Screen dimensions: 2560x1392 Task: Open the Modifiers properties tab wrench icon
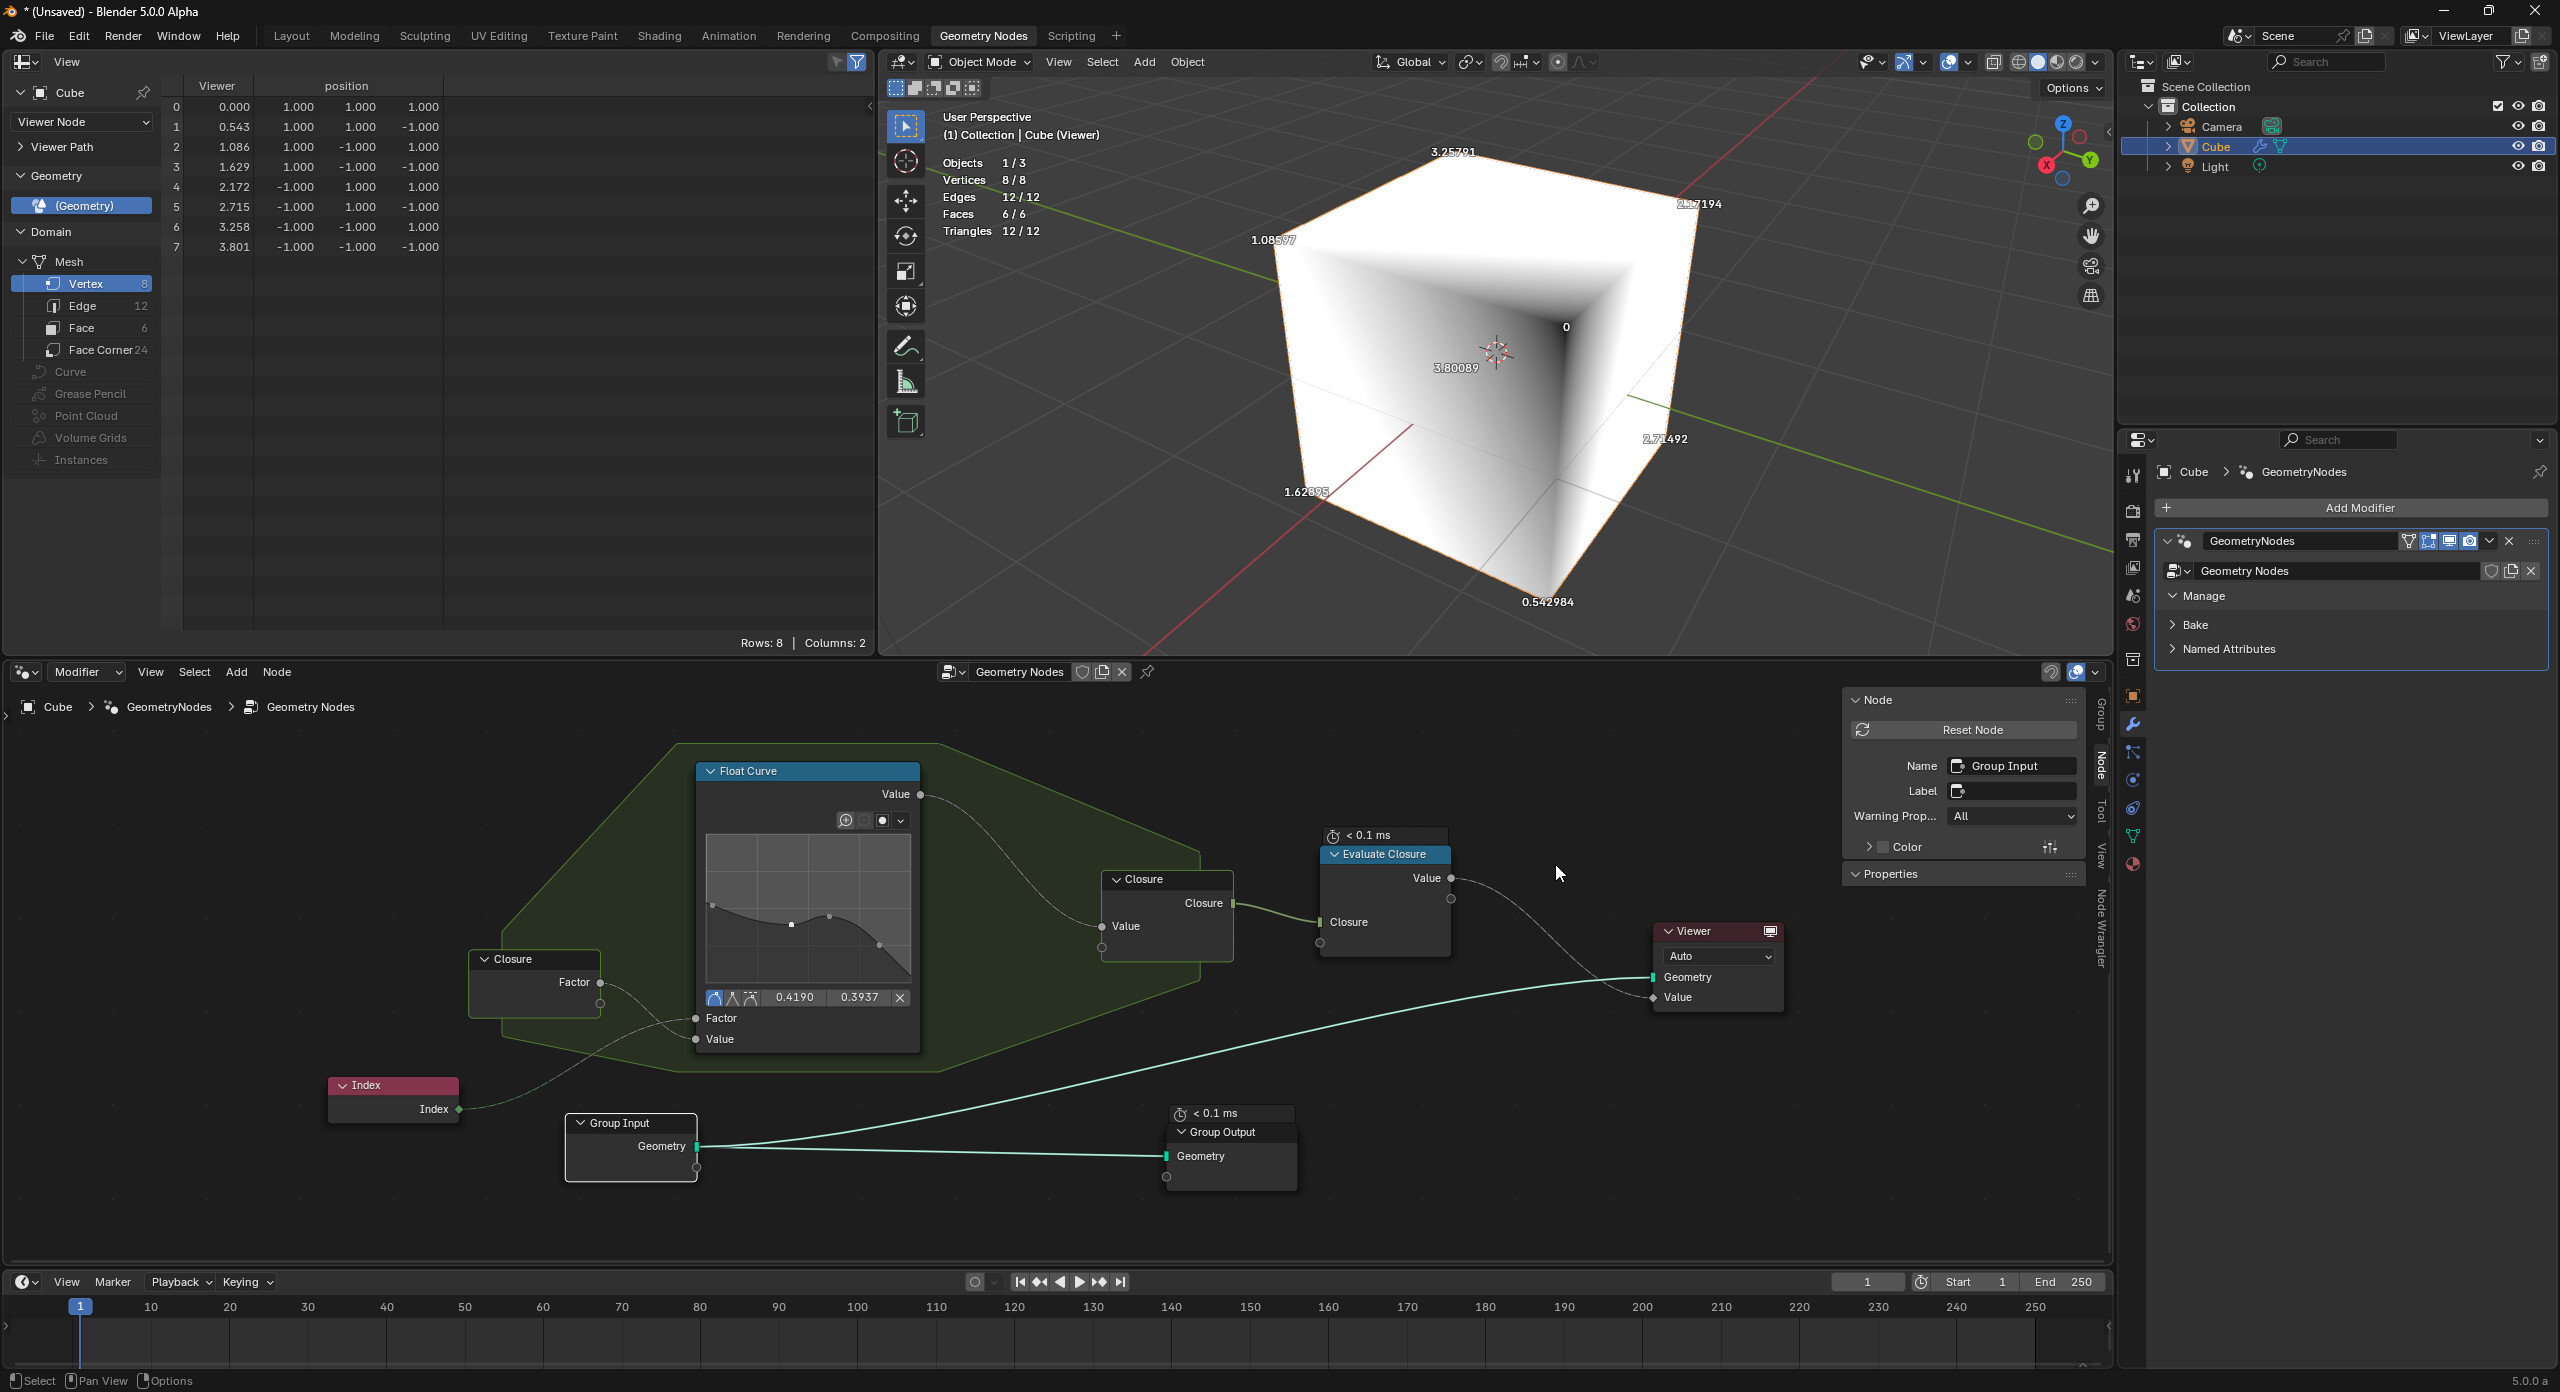(x=2132, y=724)
